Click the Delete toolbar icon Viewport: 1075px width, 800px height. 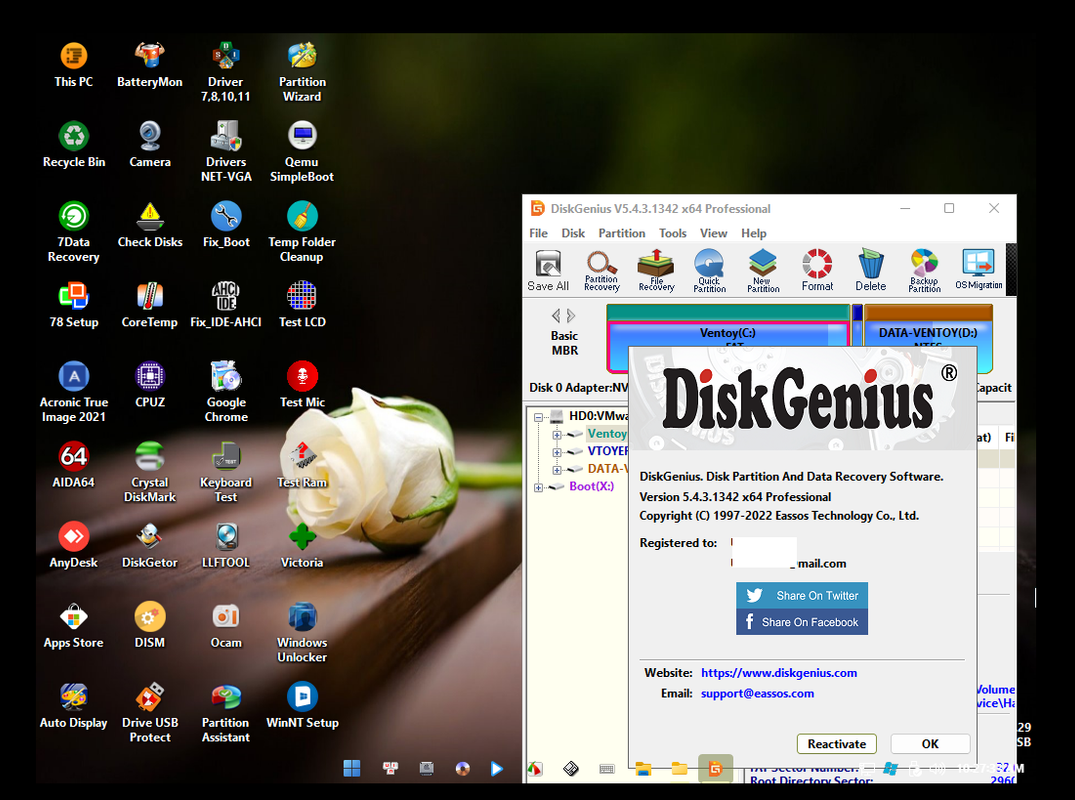pos(870,270)
